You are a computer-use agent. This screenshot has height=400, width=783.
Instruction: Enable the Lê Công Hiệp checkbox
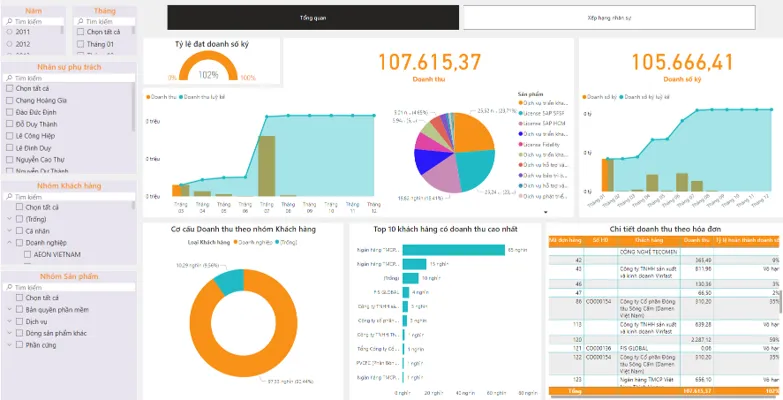point(9,136)
